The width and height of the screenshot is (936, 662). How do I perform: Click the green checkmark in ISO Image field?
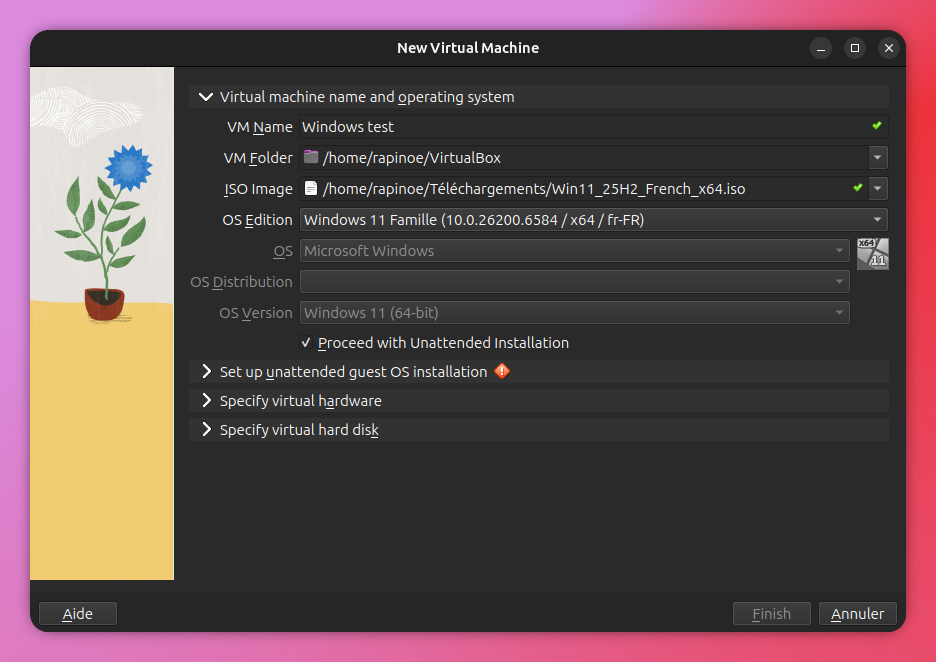point(857,188)
